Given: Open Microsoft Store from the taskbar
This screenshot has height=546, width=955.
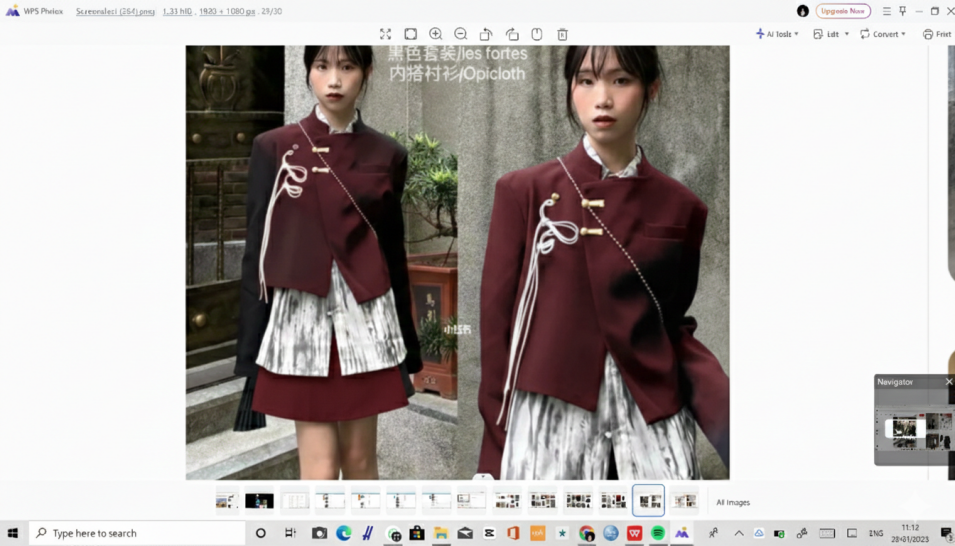Looking at the screenshot, I should point(417,533).
